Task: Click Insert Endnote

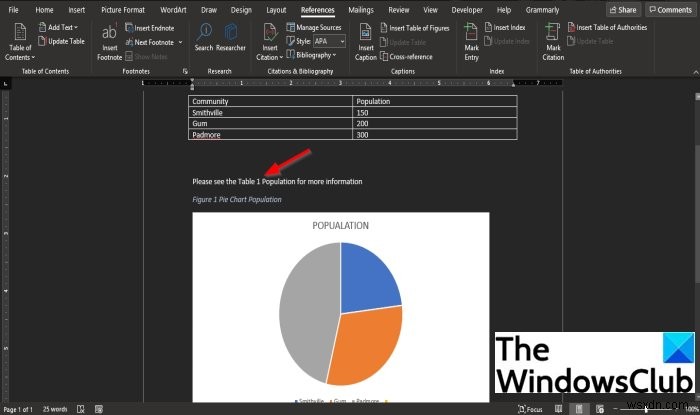Action: click(x=150, y=28)
